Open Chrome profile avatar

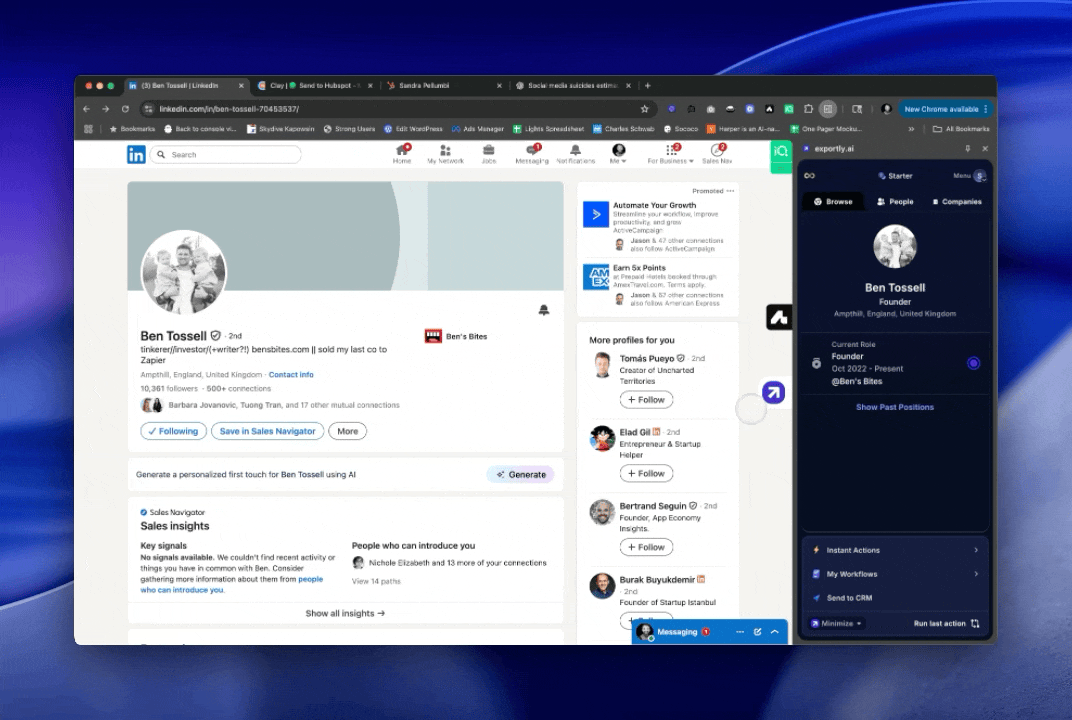887,109
